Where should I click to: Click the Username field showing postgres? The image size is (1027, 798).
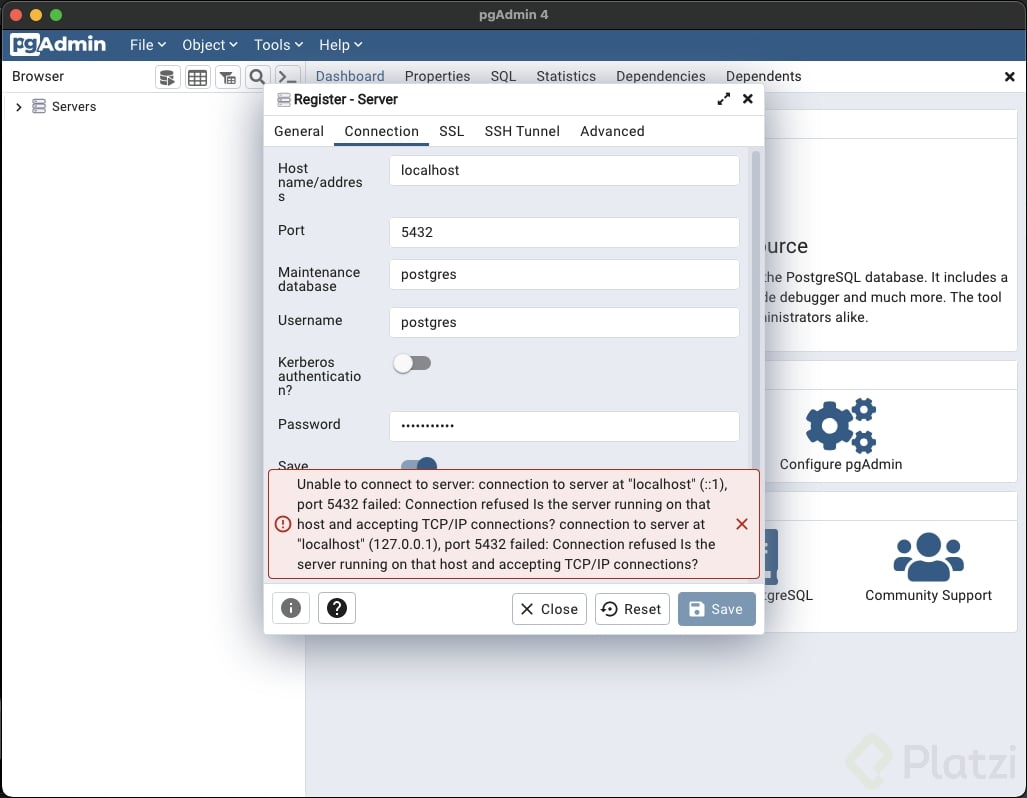pos(564,322)
